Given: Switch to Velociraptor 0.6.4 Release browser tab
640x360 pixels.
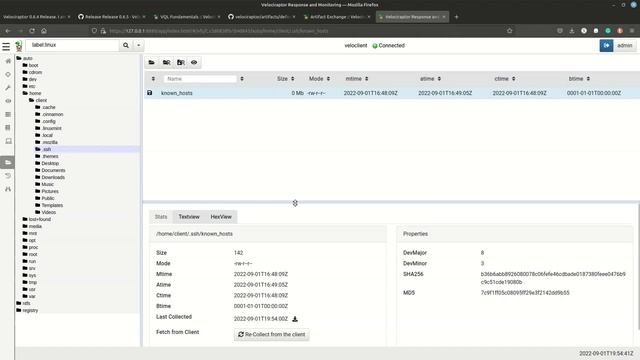Looking at the screenshot, I should point(36,17).
